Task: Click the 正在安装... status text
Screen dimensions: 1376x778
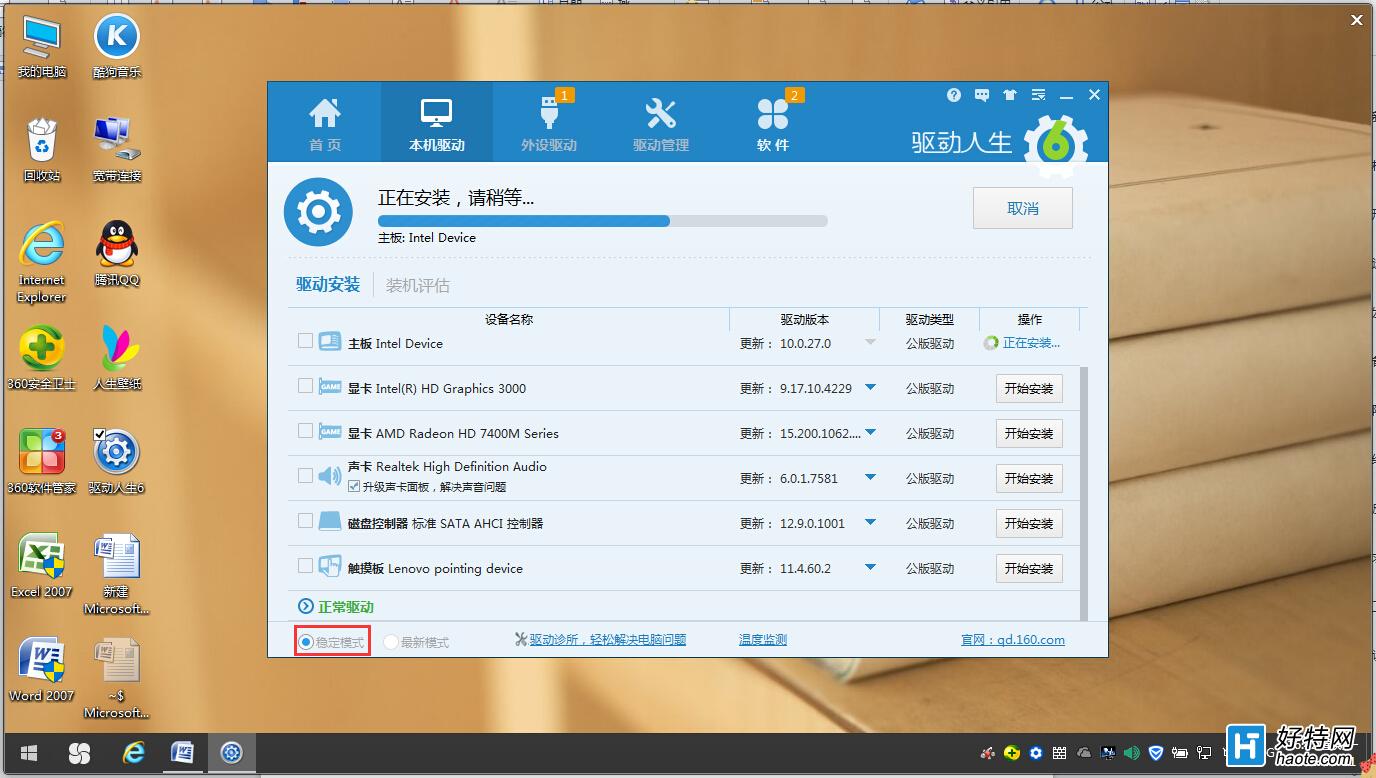Action: pyautogui.click(x=1031, y=343)
